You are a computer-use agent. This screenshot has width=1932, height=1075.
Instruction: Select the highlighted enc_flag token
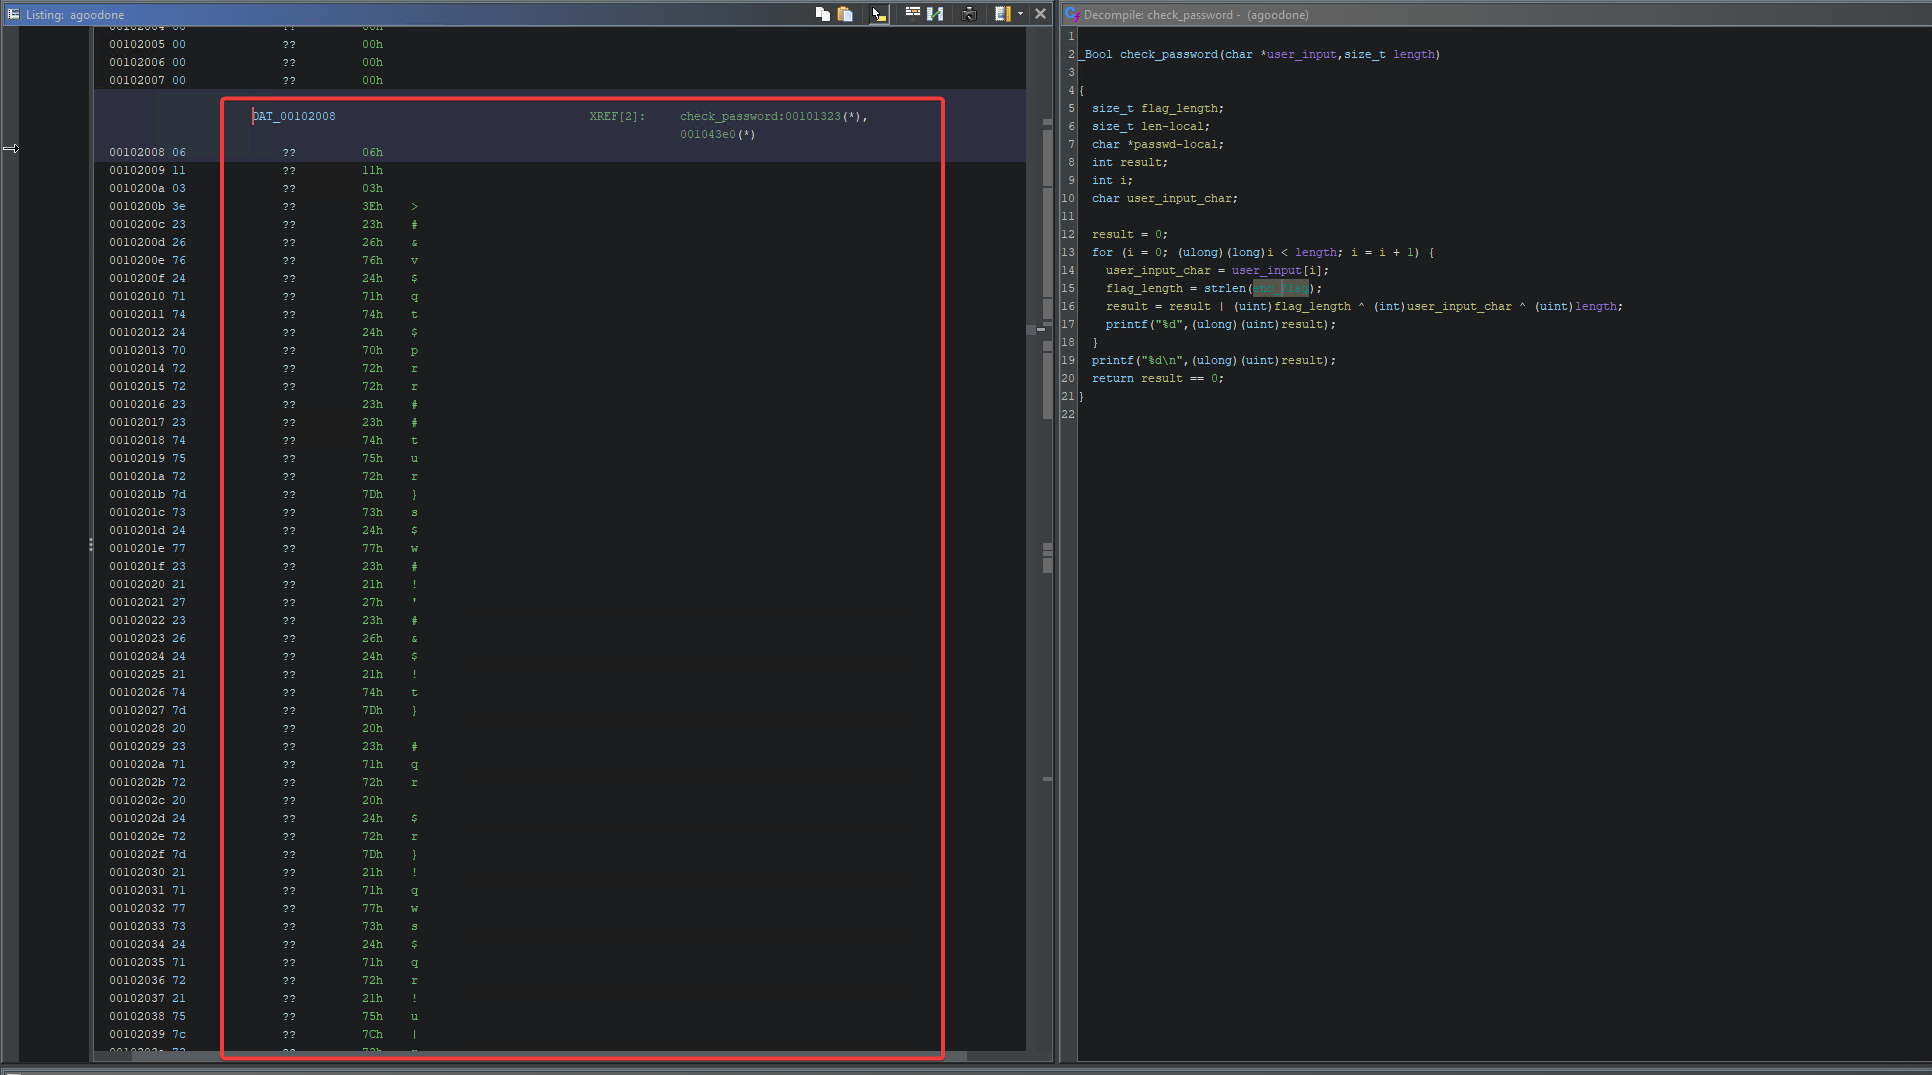pyautogui.click(x=1280, y=288)
